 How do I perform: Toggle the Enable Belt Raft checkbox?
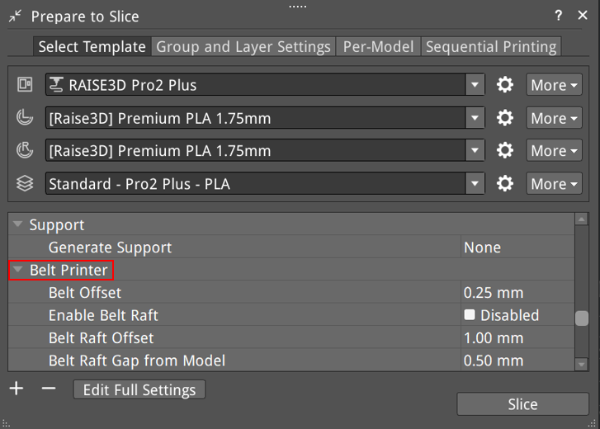[x=469, y=315]
